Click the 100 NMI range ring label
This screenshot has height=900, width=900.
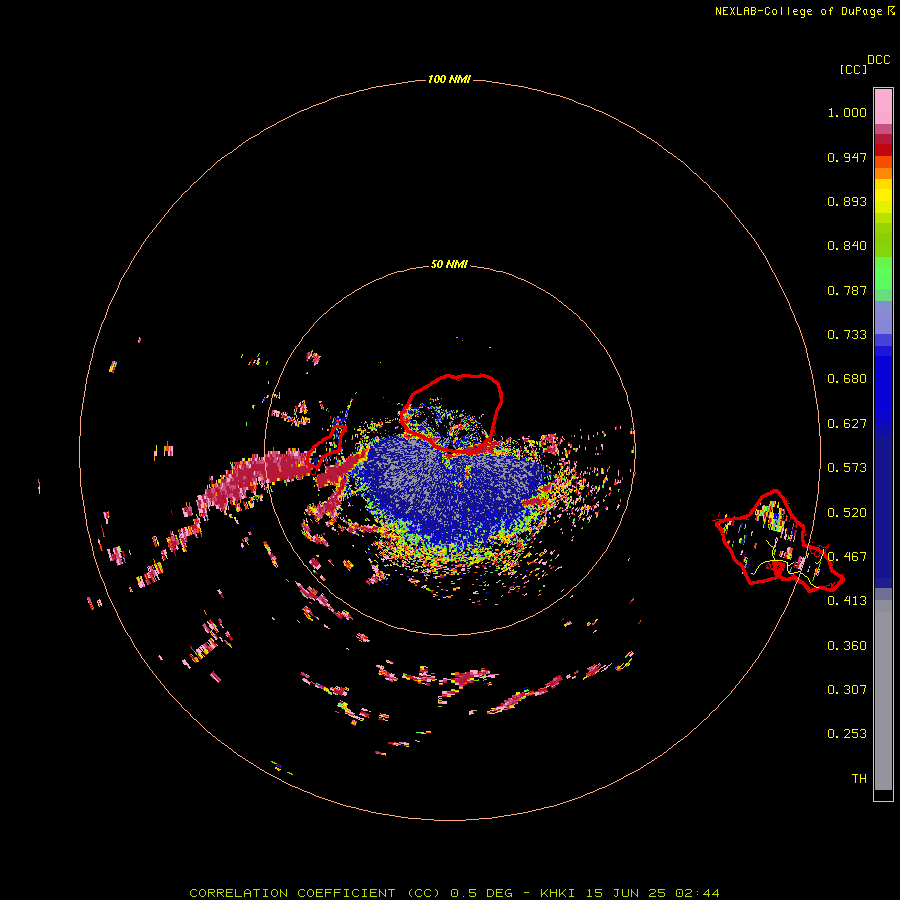pyautogui.click(x=449, y=79)
